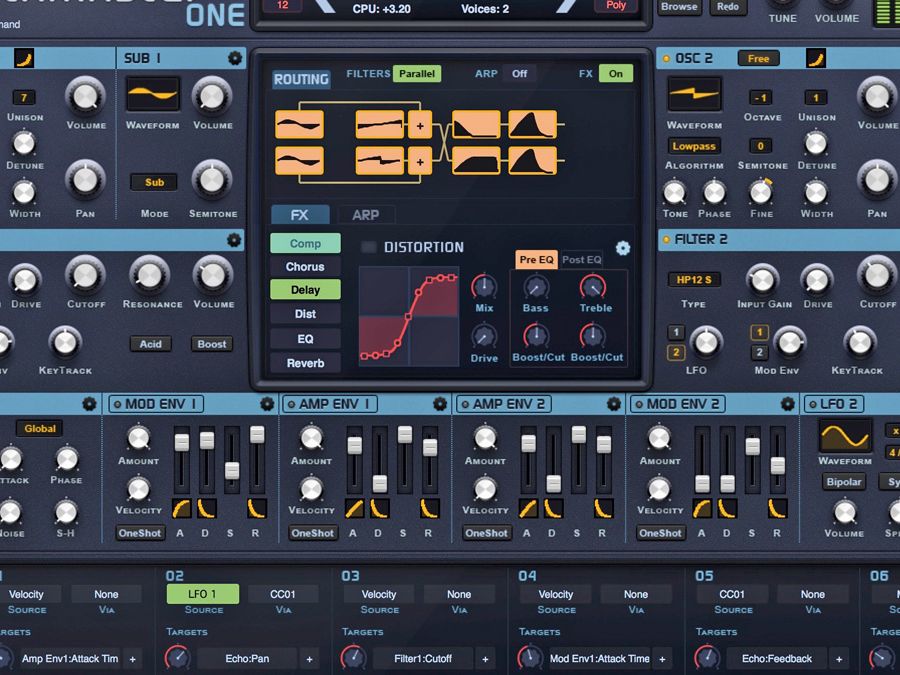Click the distortion Mix knob
The image size is (900, 675).
pyautogui.click(x=484, y=286)
